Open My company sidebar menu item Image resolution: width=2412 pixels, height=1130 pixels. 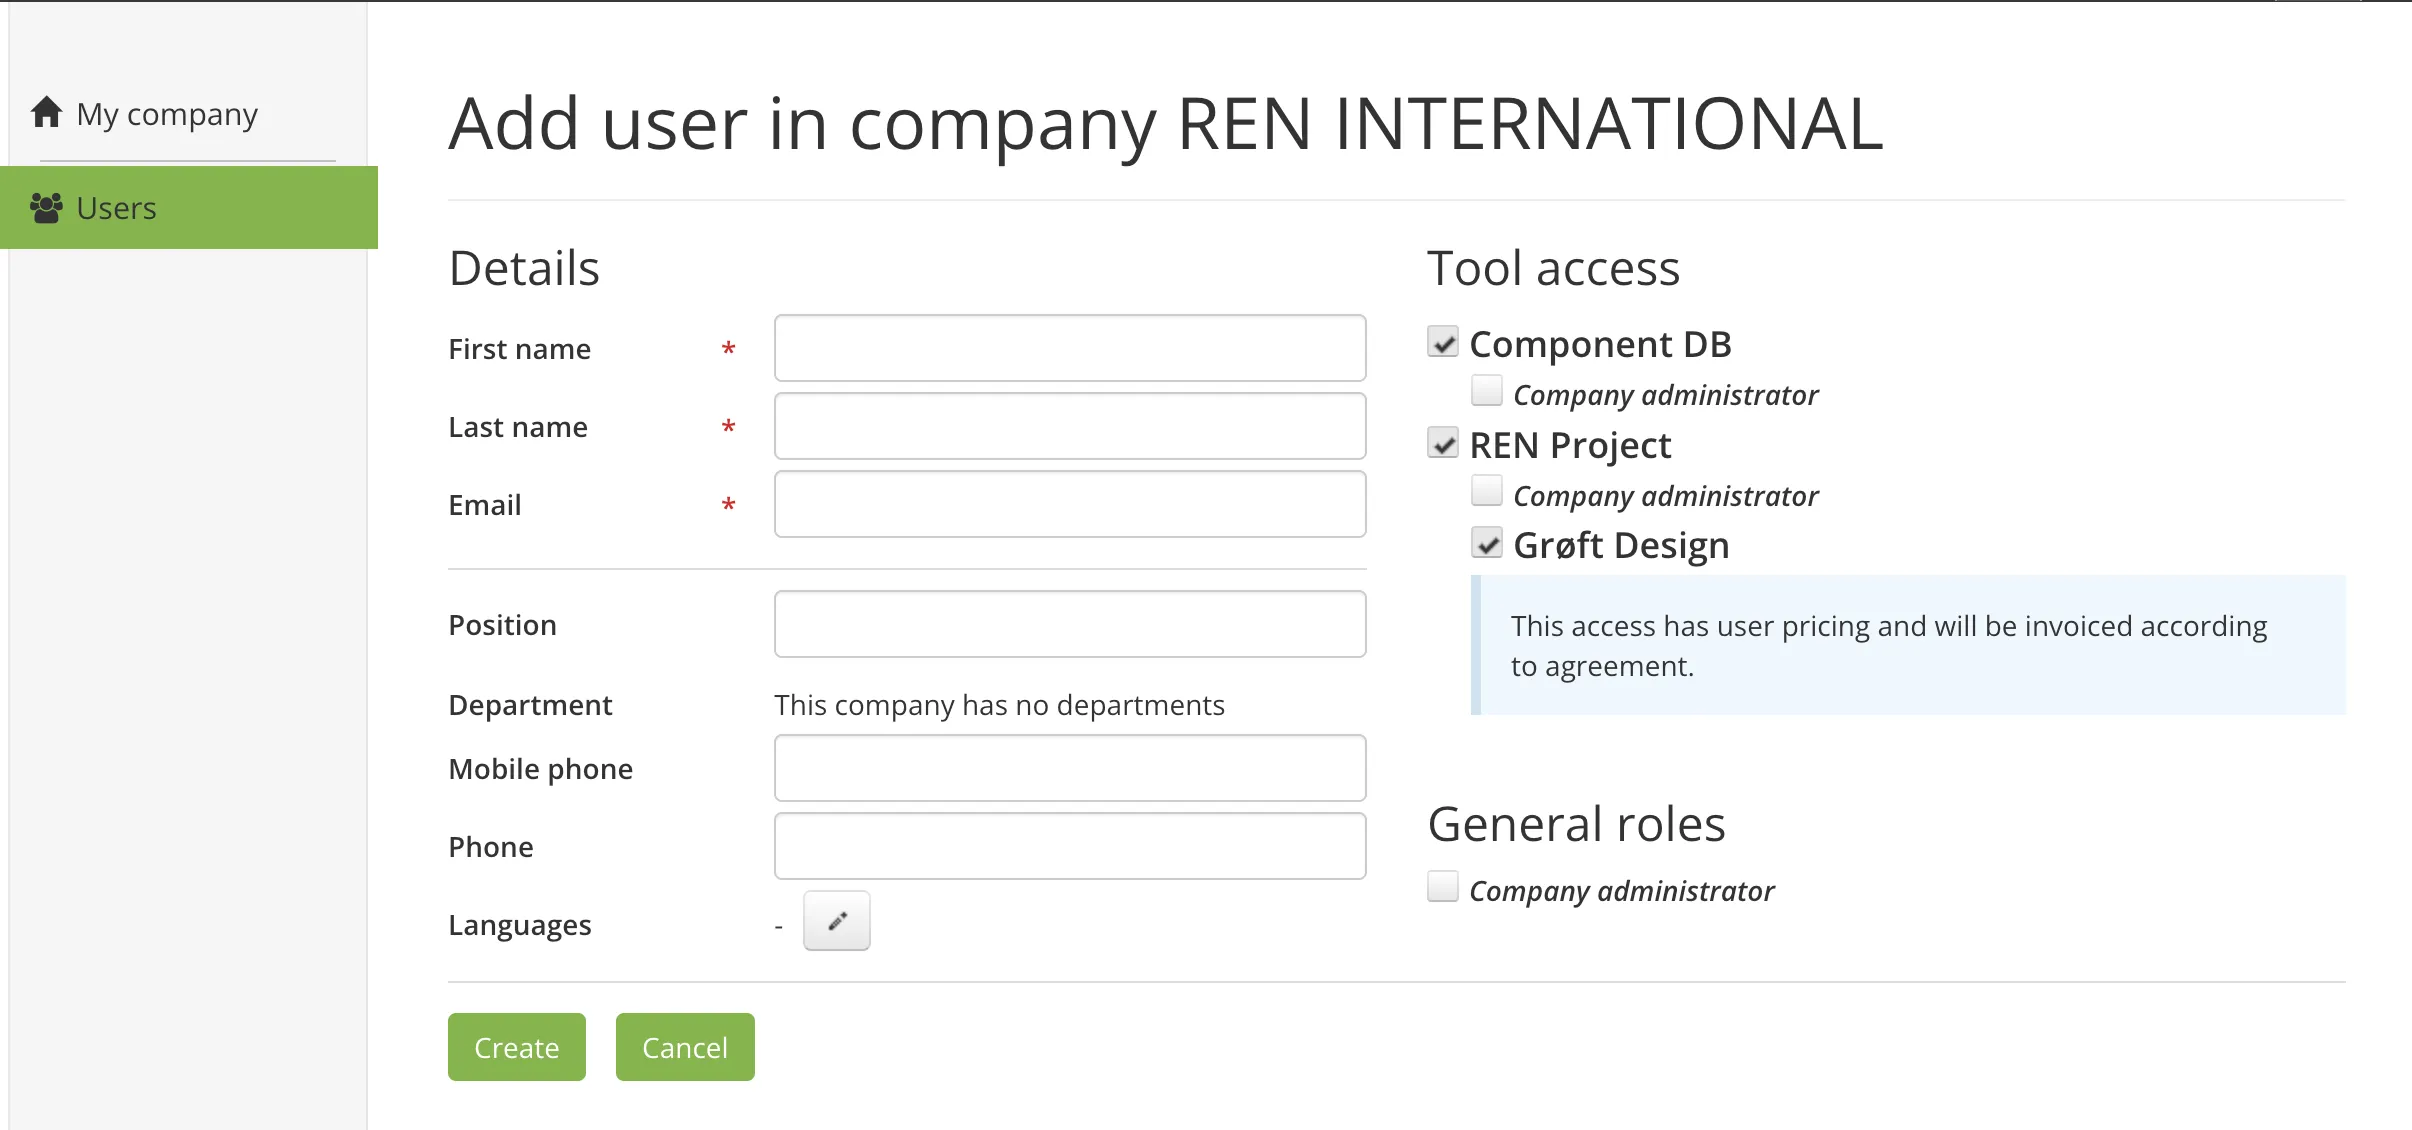(x=166, y=114)
